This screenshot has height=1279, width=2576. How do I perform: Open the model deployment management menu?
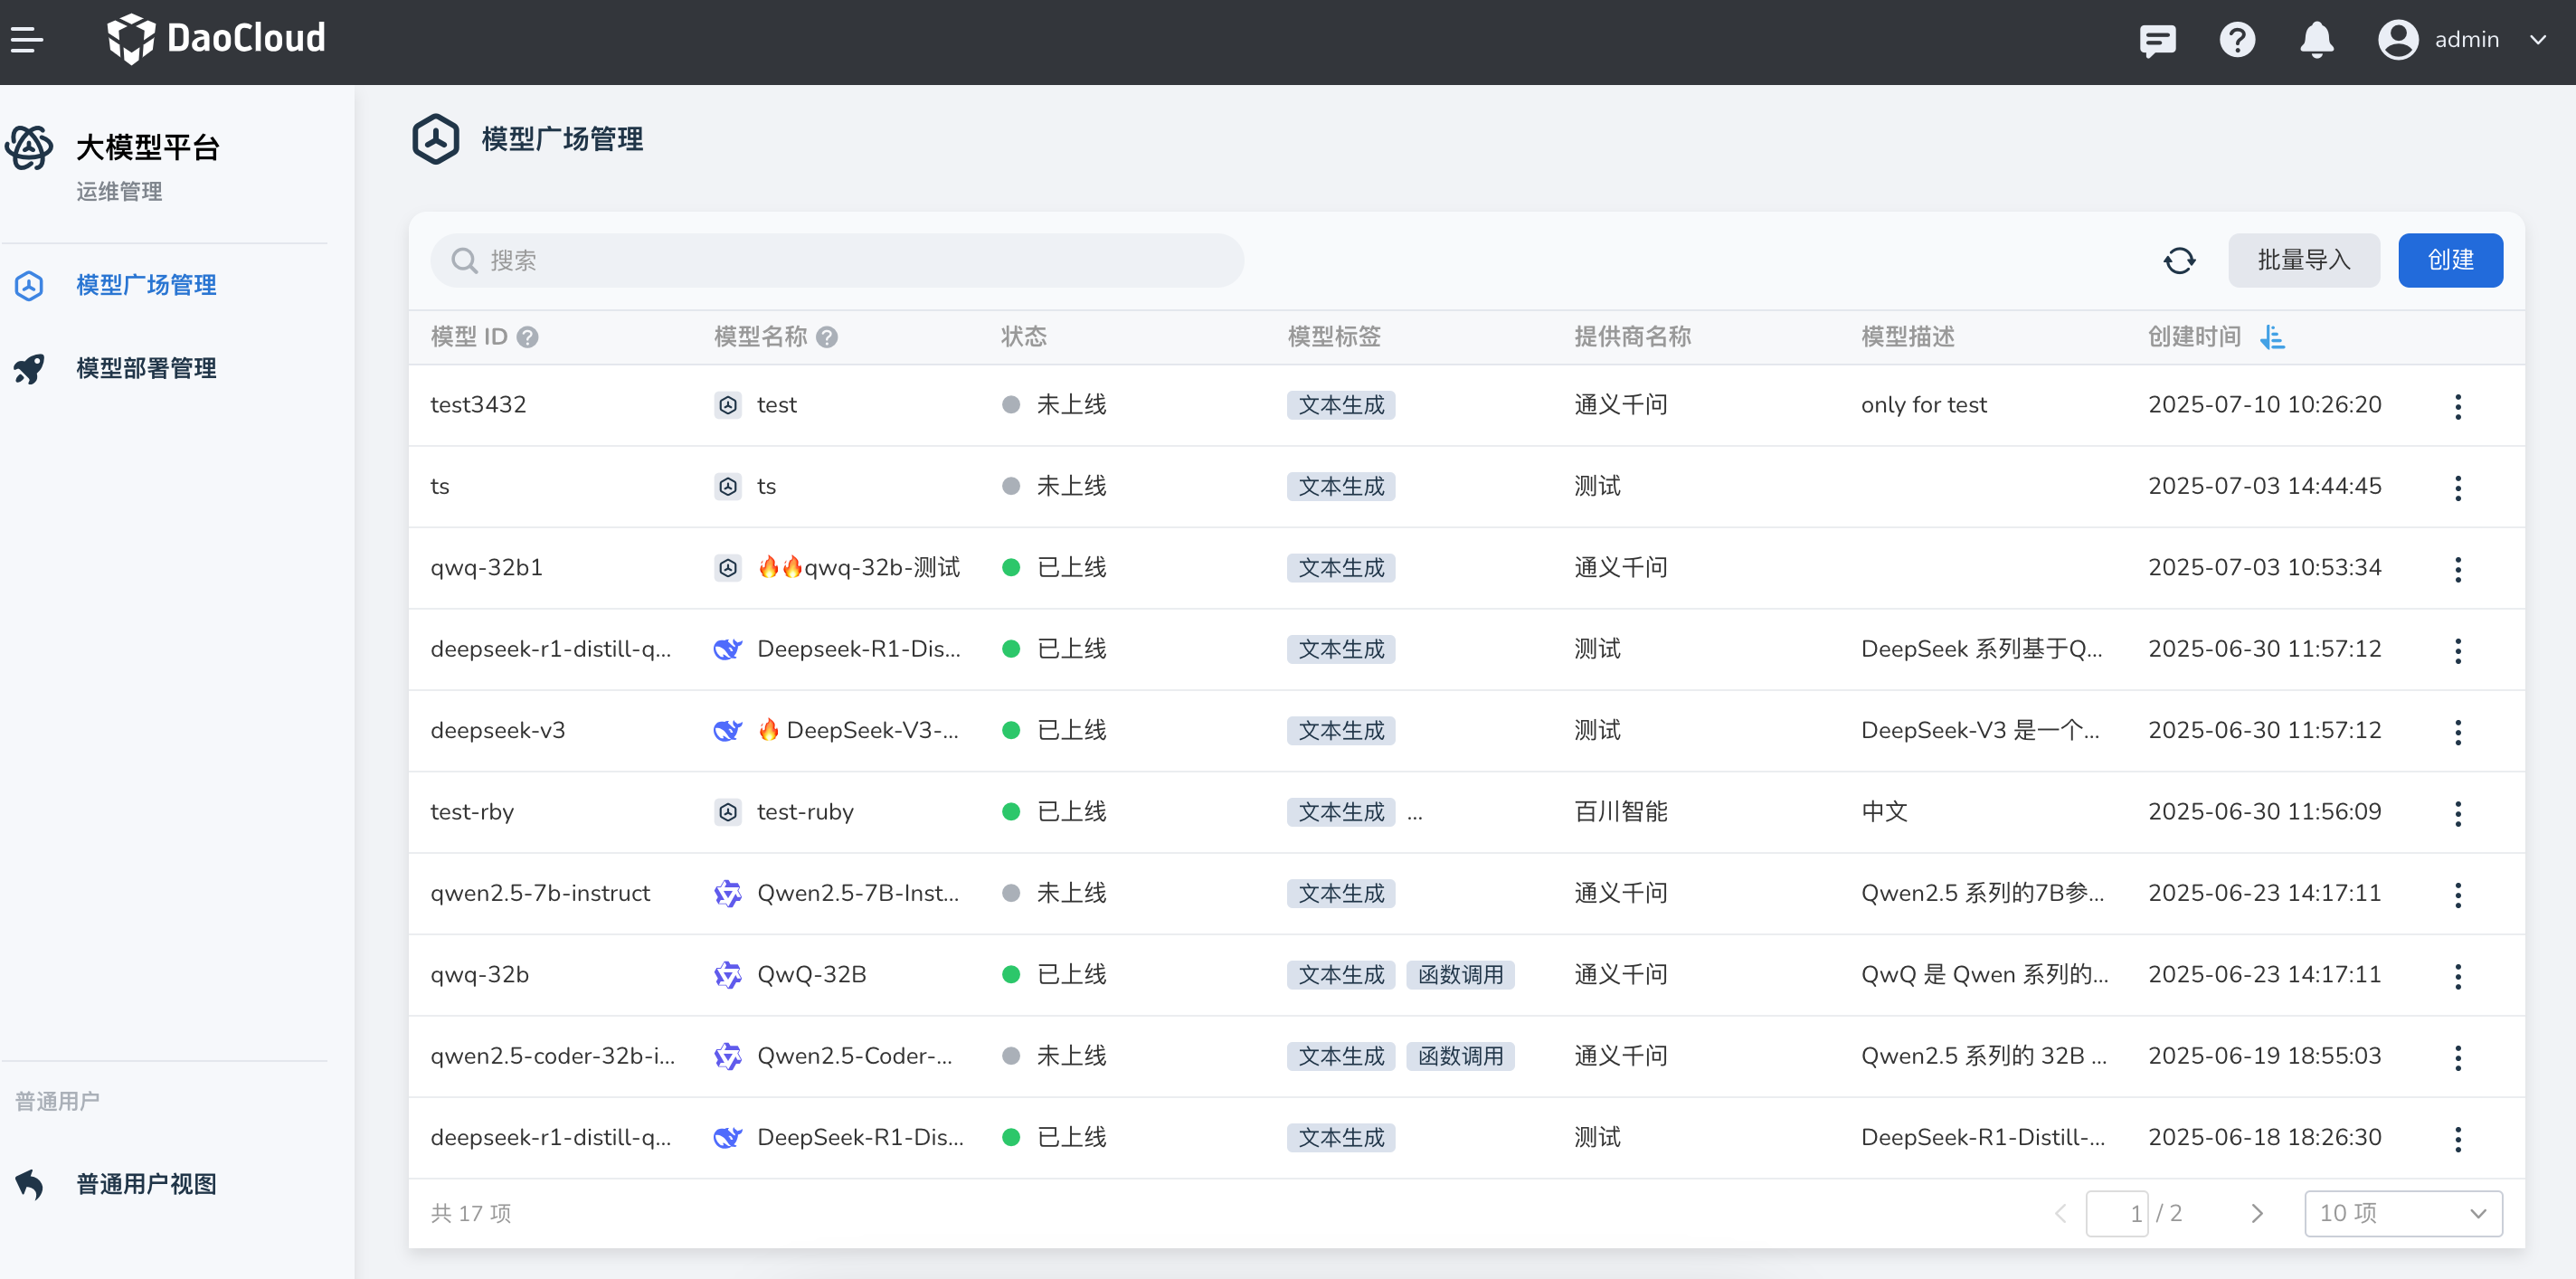pos(146,369)
